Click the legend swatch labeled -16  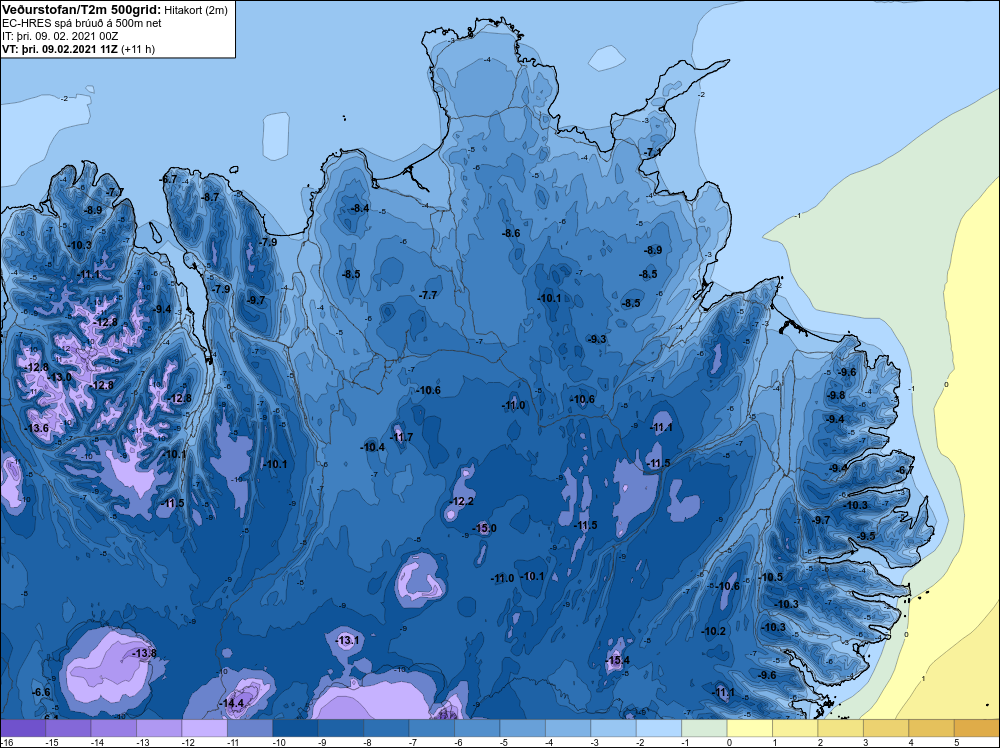[x=23, y=728]
